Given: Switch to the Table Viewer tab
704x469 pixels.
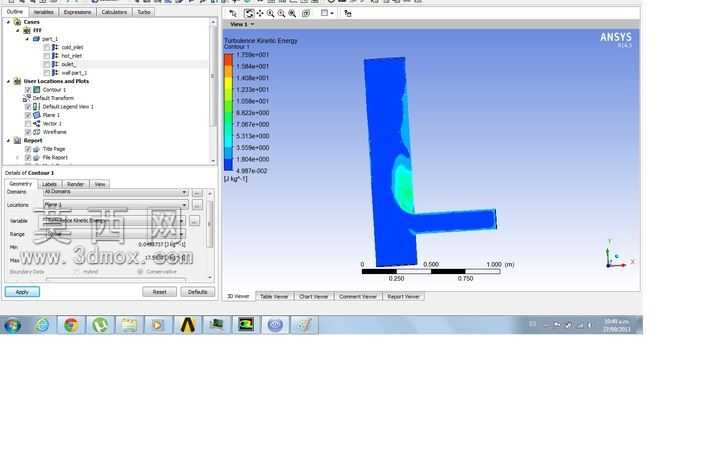Looking at the screenshot, I should click(274, 297).
